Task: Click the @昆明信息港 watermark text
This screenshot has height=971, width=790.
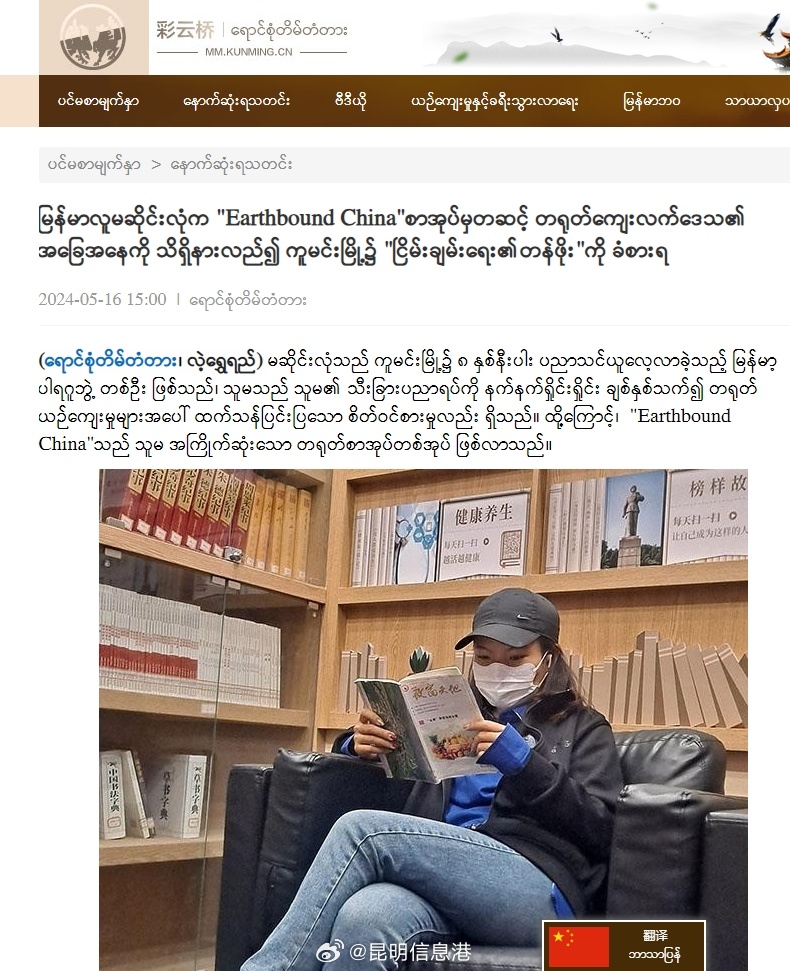Action: (x=410, y=952)
